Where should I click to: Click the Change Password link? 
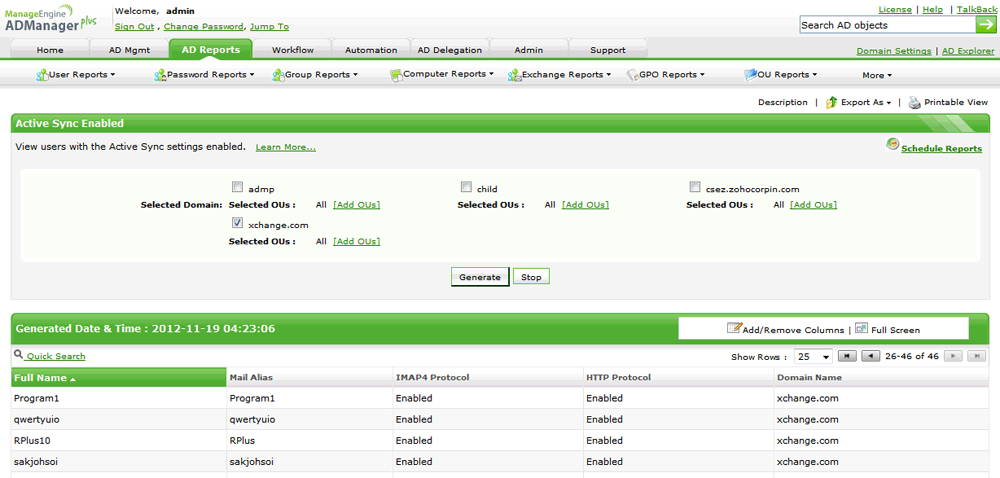pos(203,27)
